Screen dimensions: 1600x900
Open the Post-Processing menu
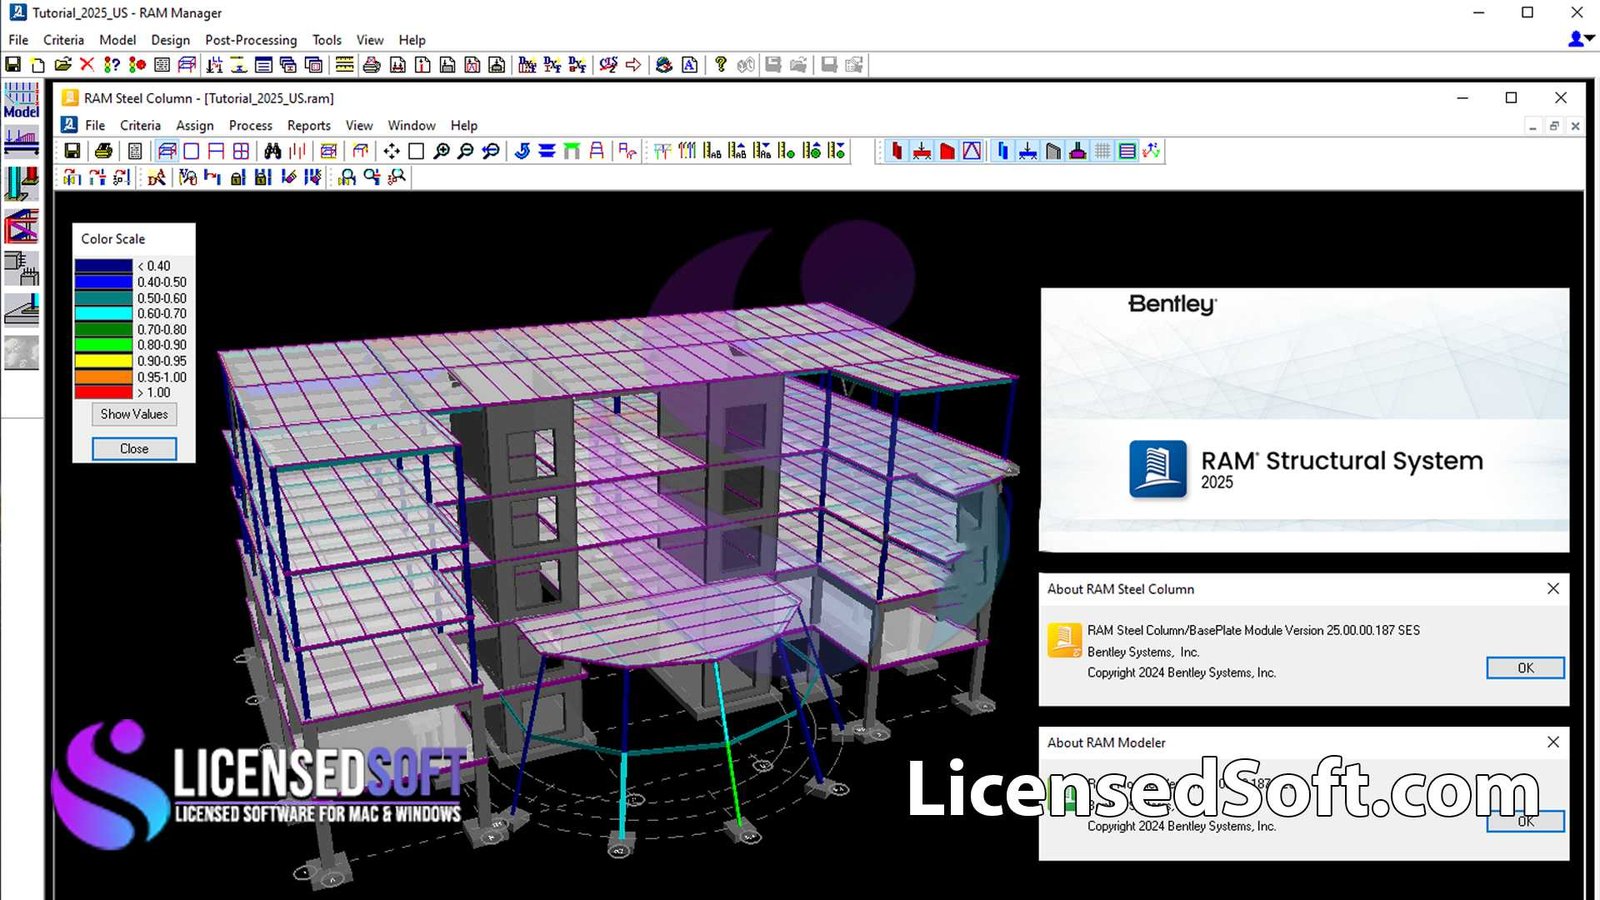point(251,40)
